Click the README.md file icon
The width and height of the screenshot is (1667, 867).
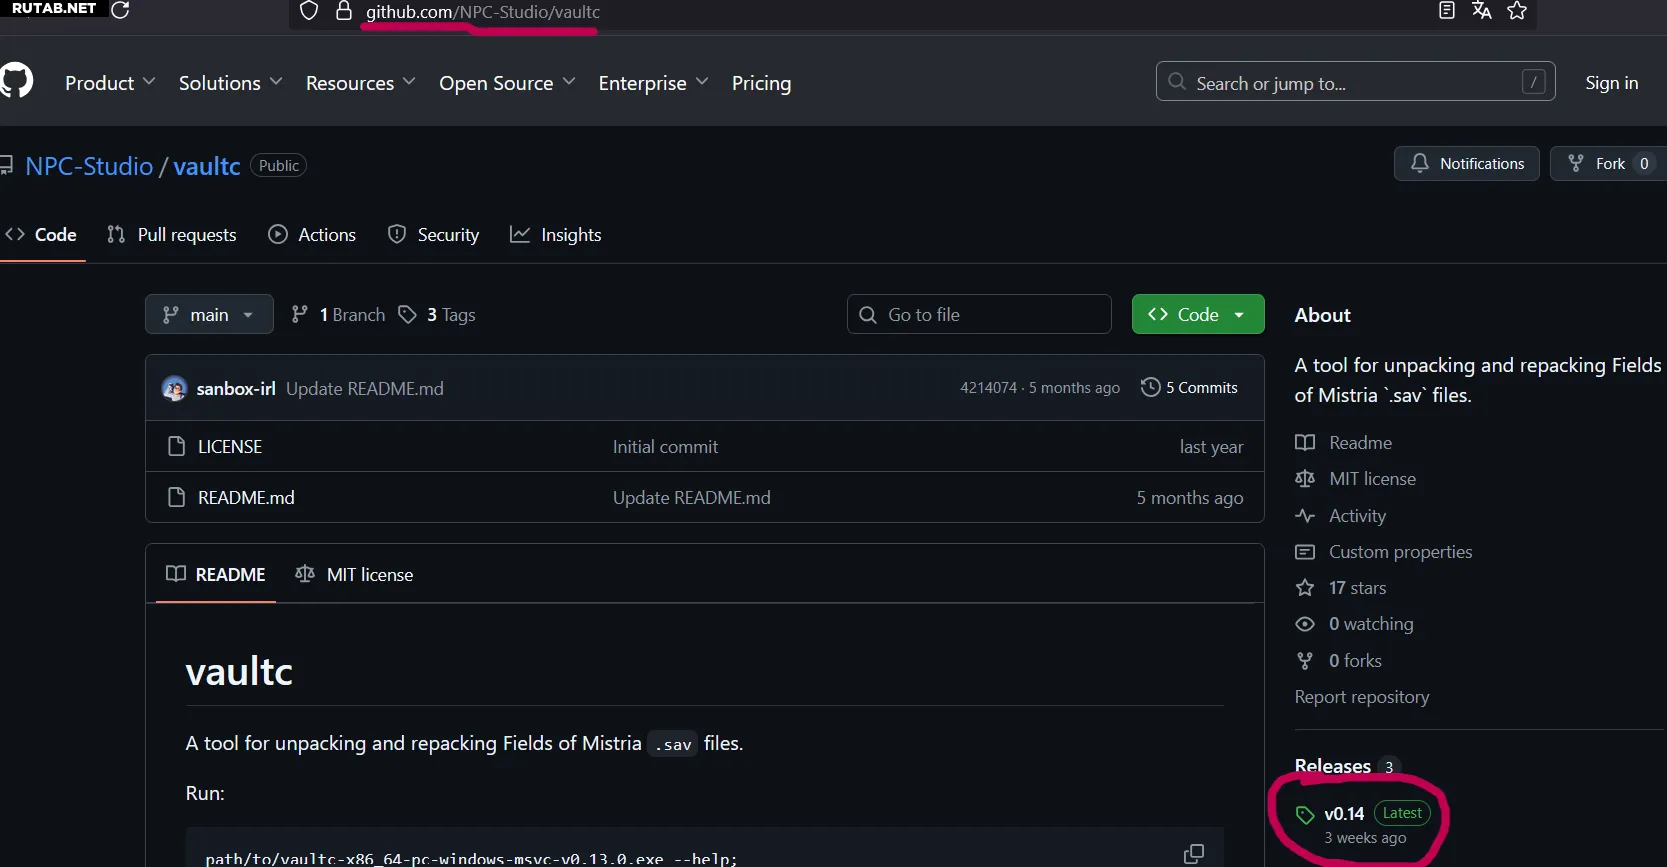[x=177, y=497]
